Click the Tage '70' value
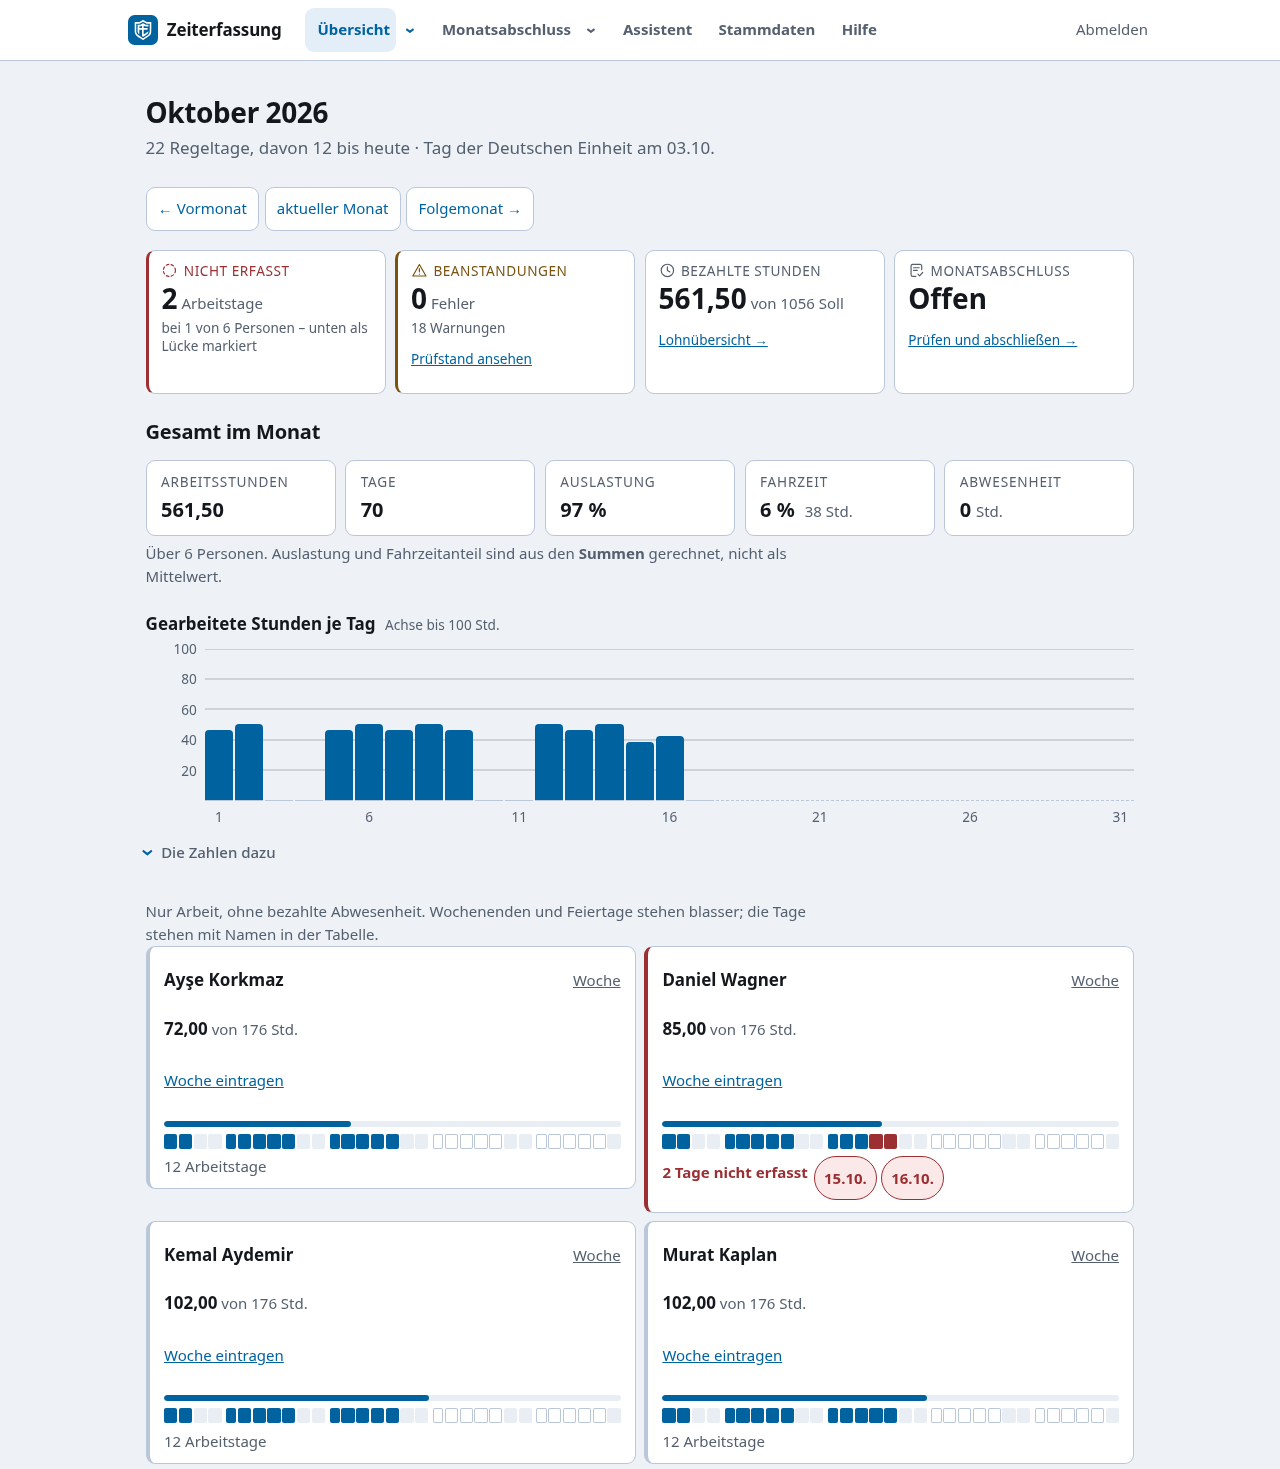1280x1469 pixels. (x=372, y=510)
